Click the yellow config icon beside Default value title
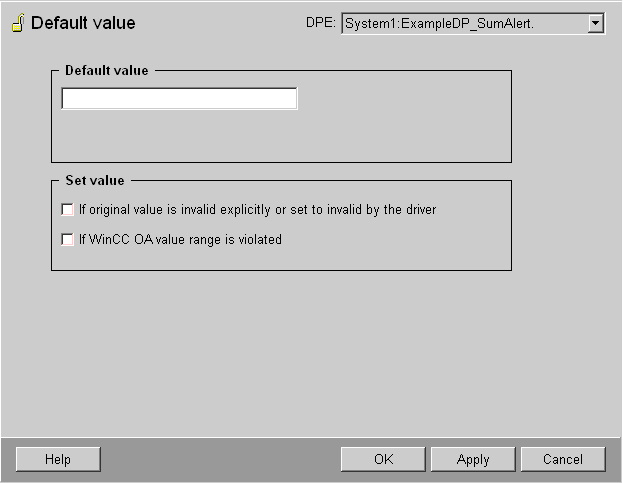This screenshot has height=483, width=623. 18,23
